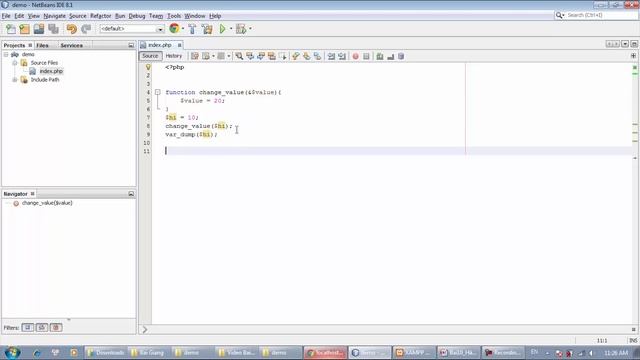Toggle second Navigator filter button

(x=42, y=327)
